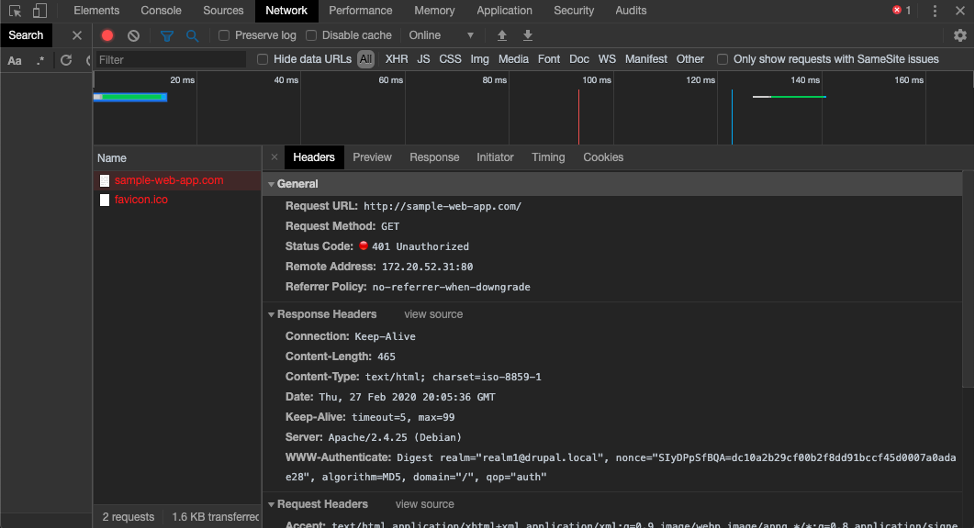
Task: Filter requests by Img type
Action: tap(479, 59)
